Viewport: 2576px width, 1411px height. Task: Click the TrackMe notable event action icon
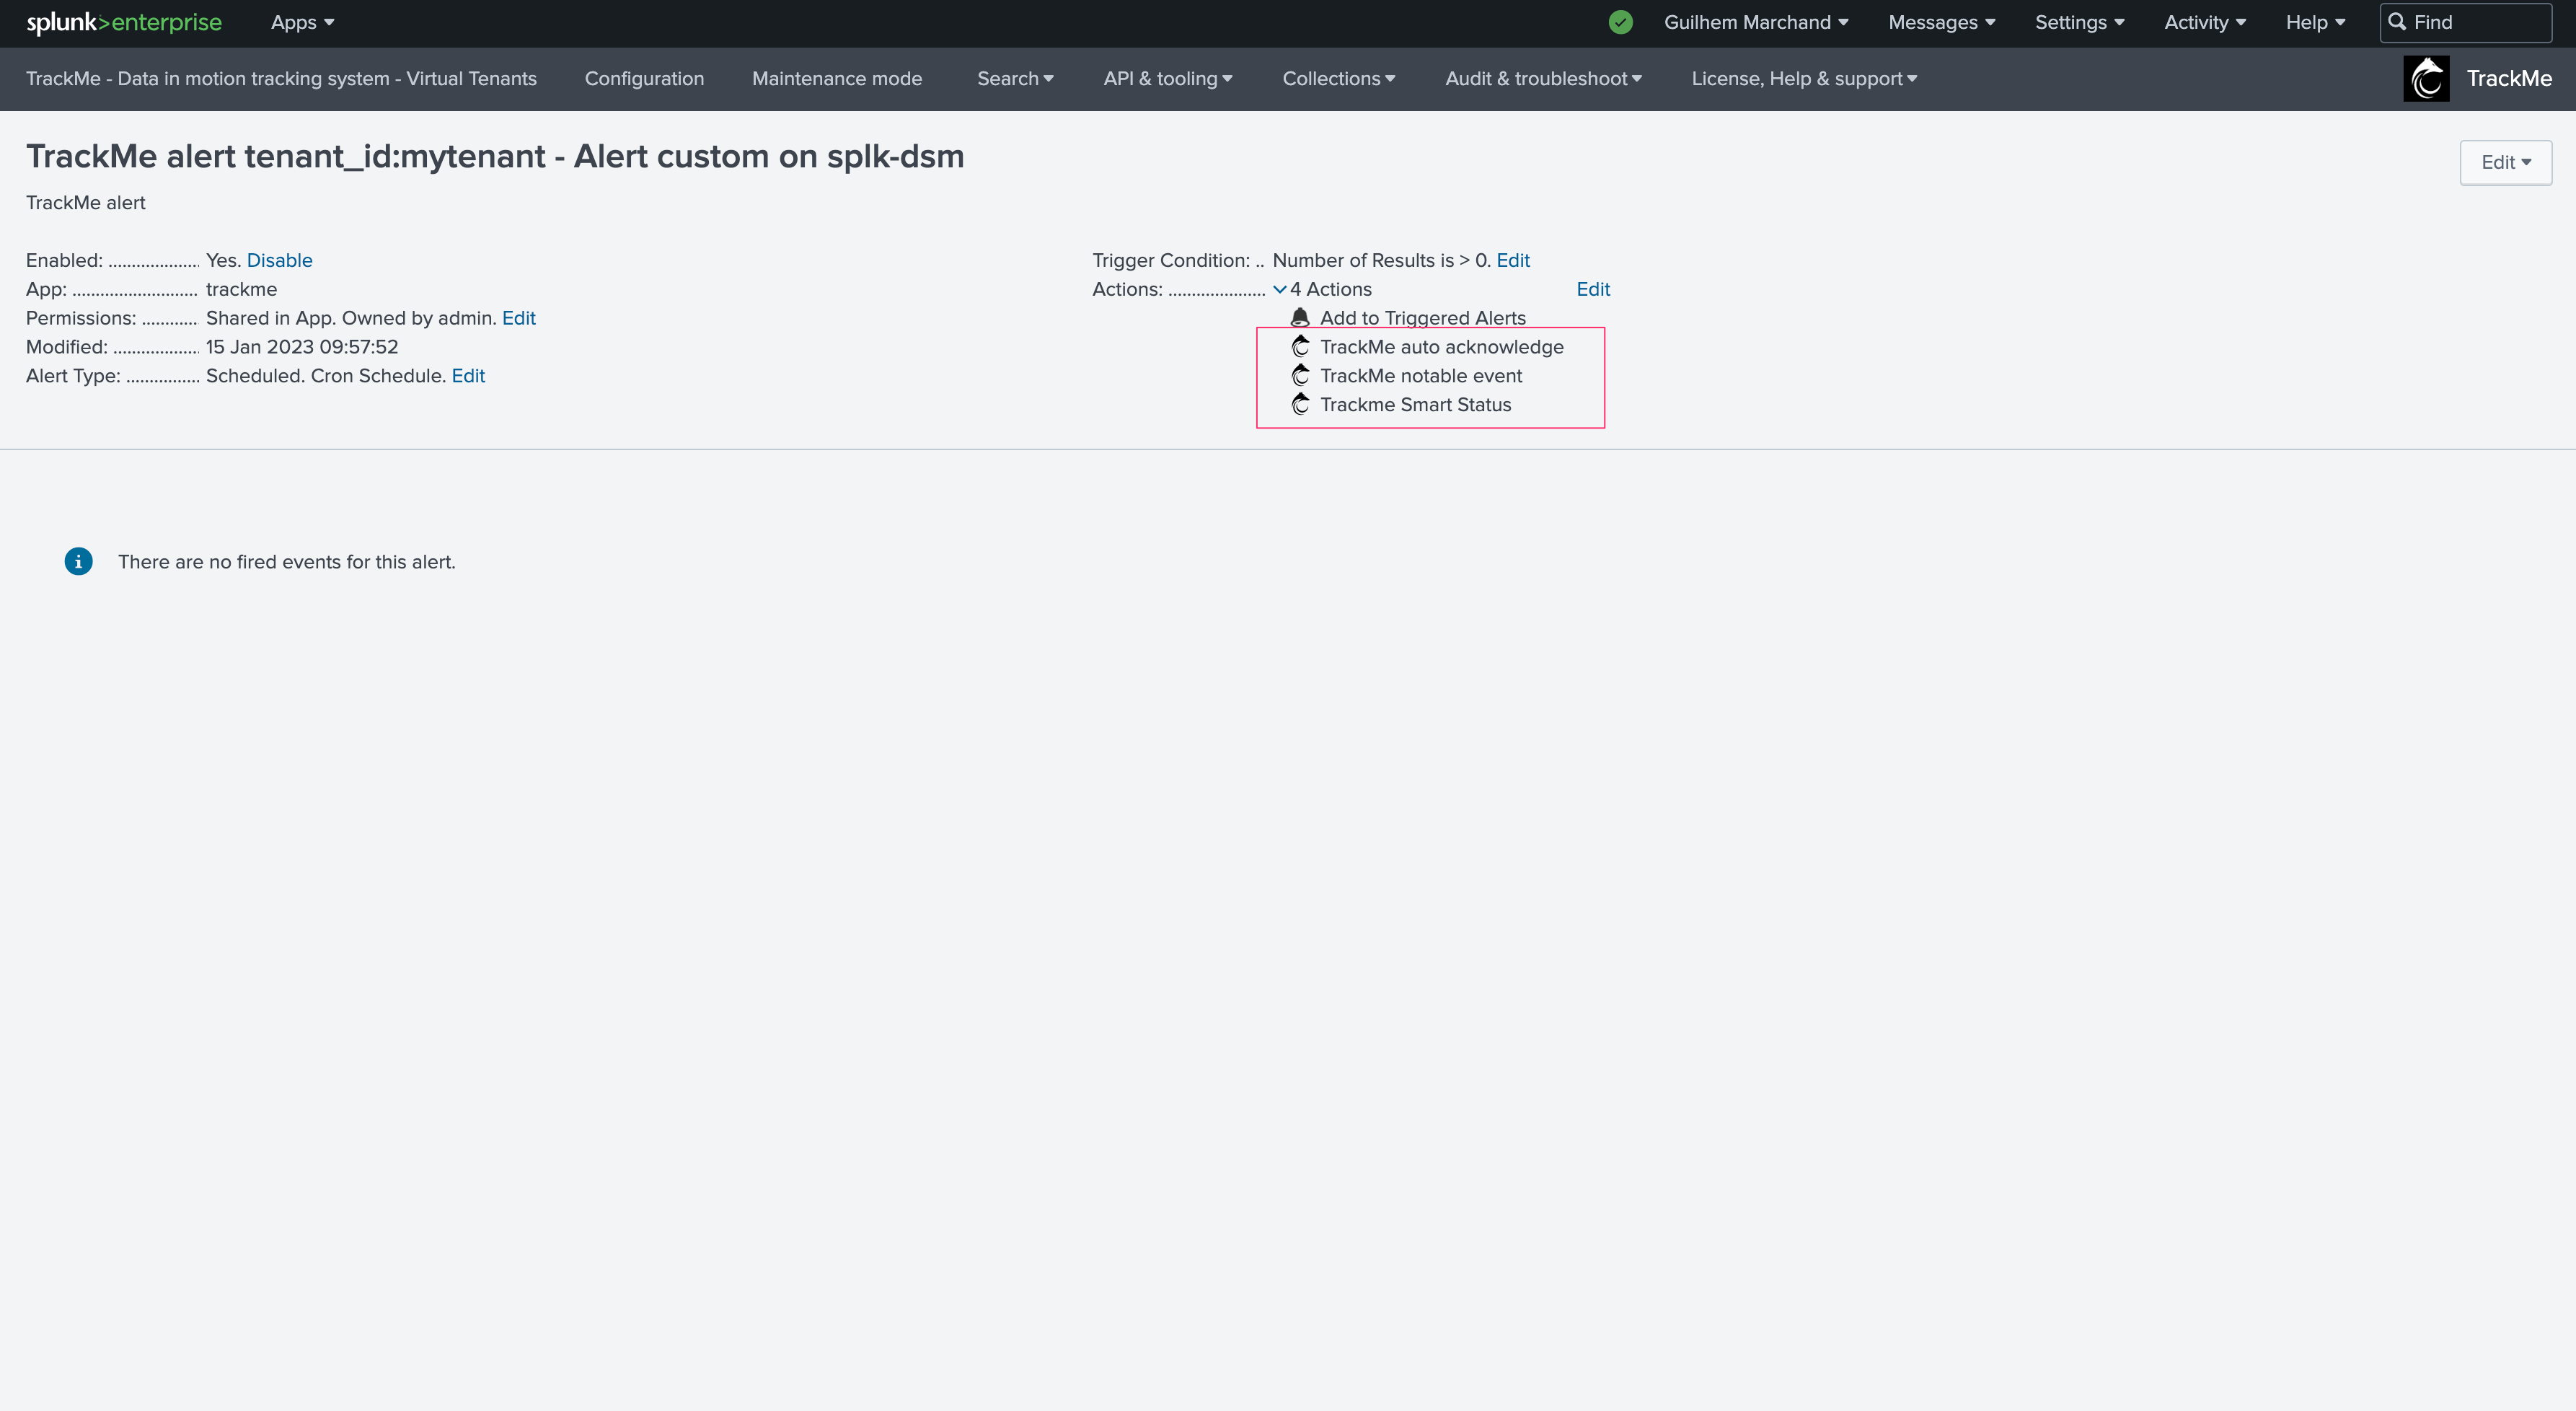click(1300, 376)
